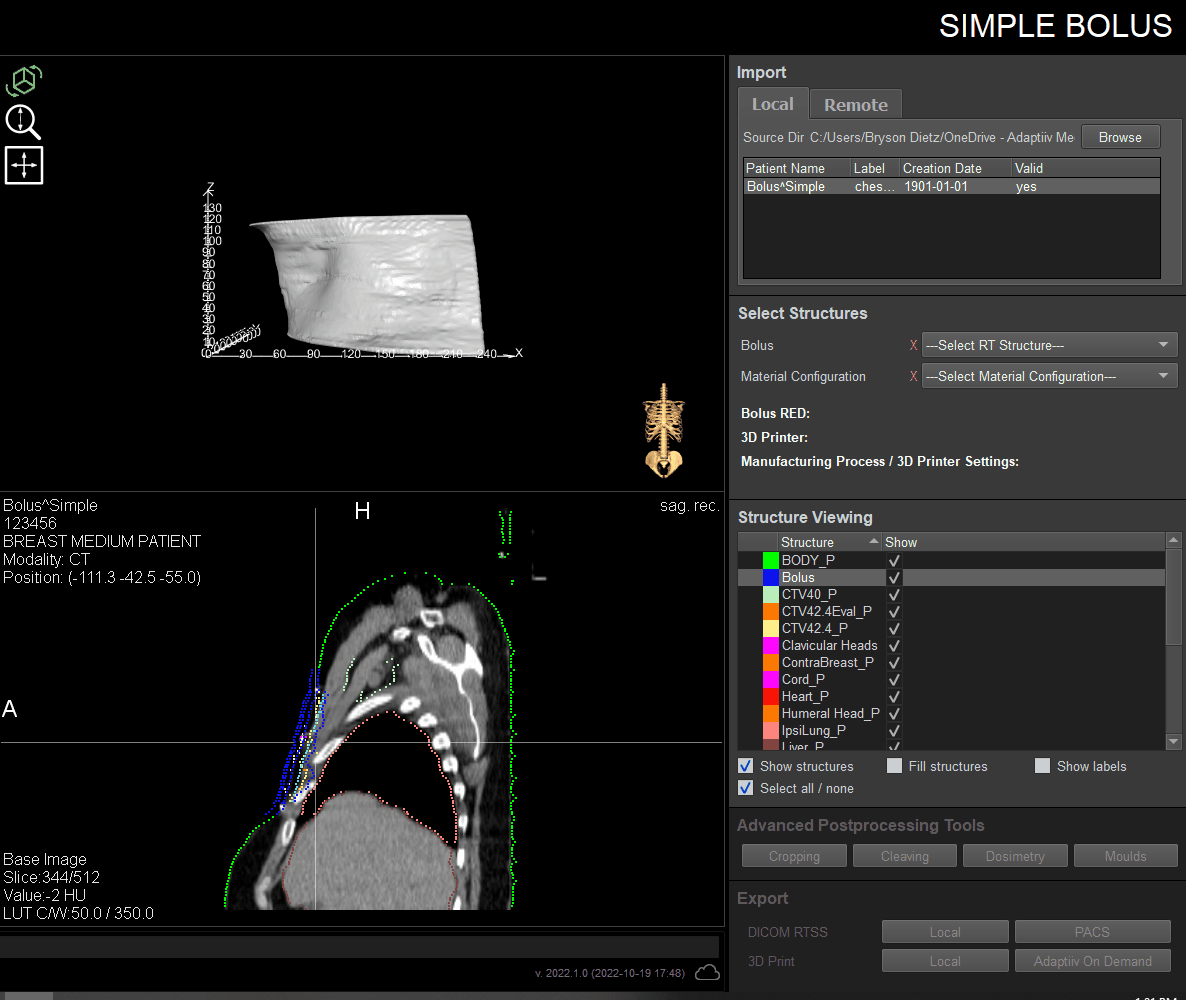Select the zoom magnifier tool
Image resolution: width=1186 pixels, height=1000 pixels.
23,122
